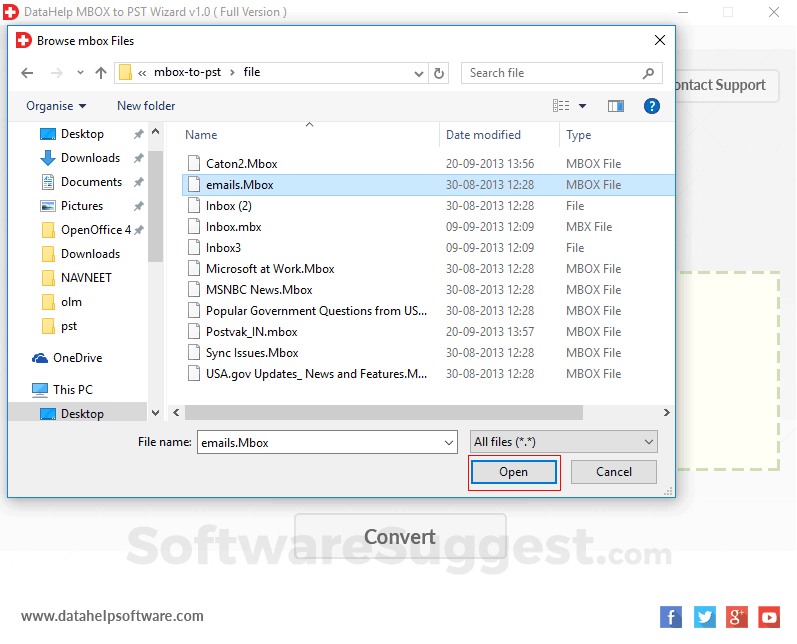Sort by Type column header
Image resolution: width=797 pixels, height=644 pixels.
(x=578, y=135)
